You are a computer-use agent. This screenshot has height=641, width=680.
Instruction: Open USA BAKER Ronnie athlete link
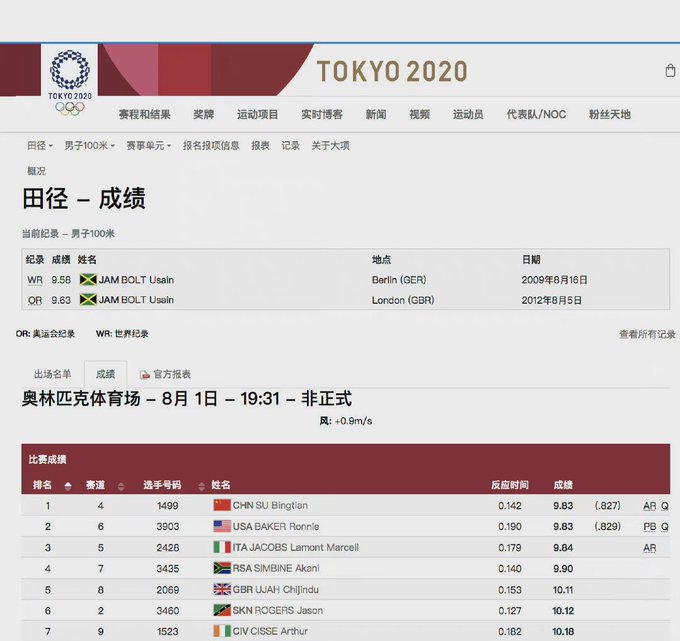(x=276, y=527)
